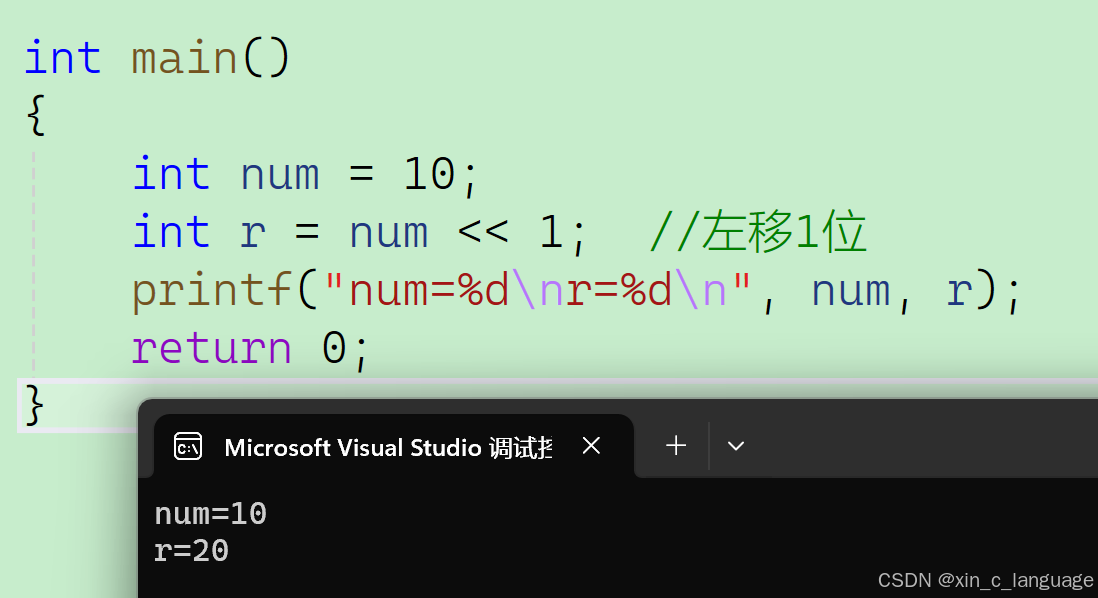Expand the terminal profile dropdown chevron
Screen dimensions: 1098x598
point(735,446)
